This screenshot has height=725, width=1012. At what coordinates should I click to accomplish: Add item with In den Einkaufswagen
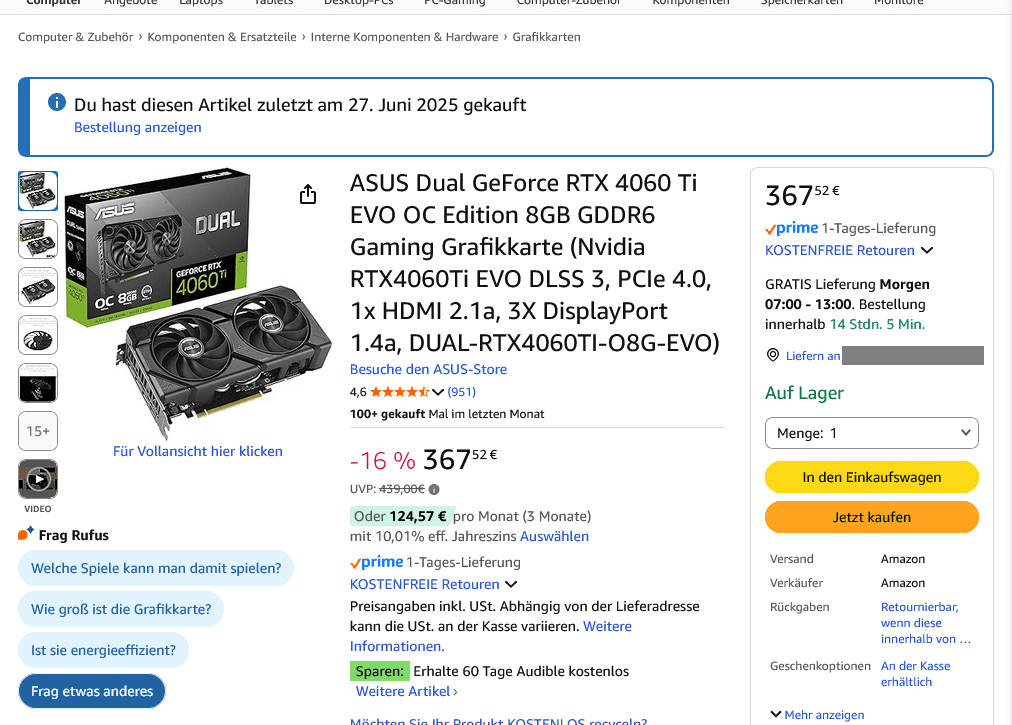871,477
